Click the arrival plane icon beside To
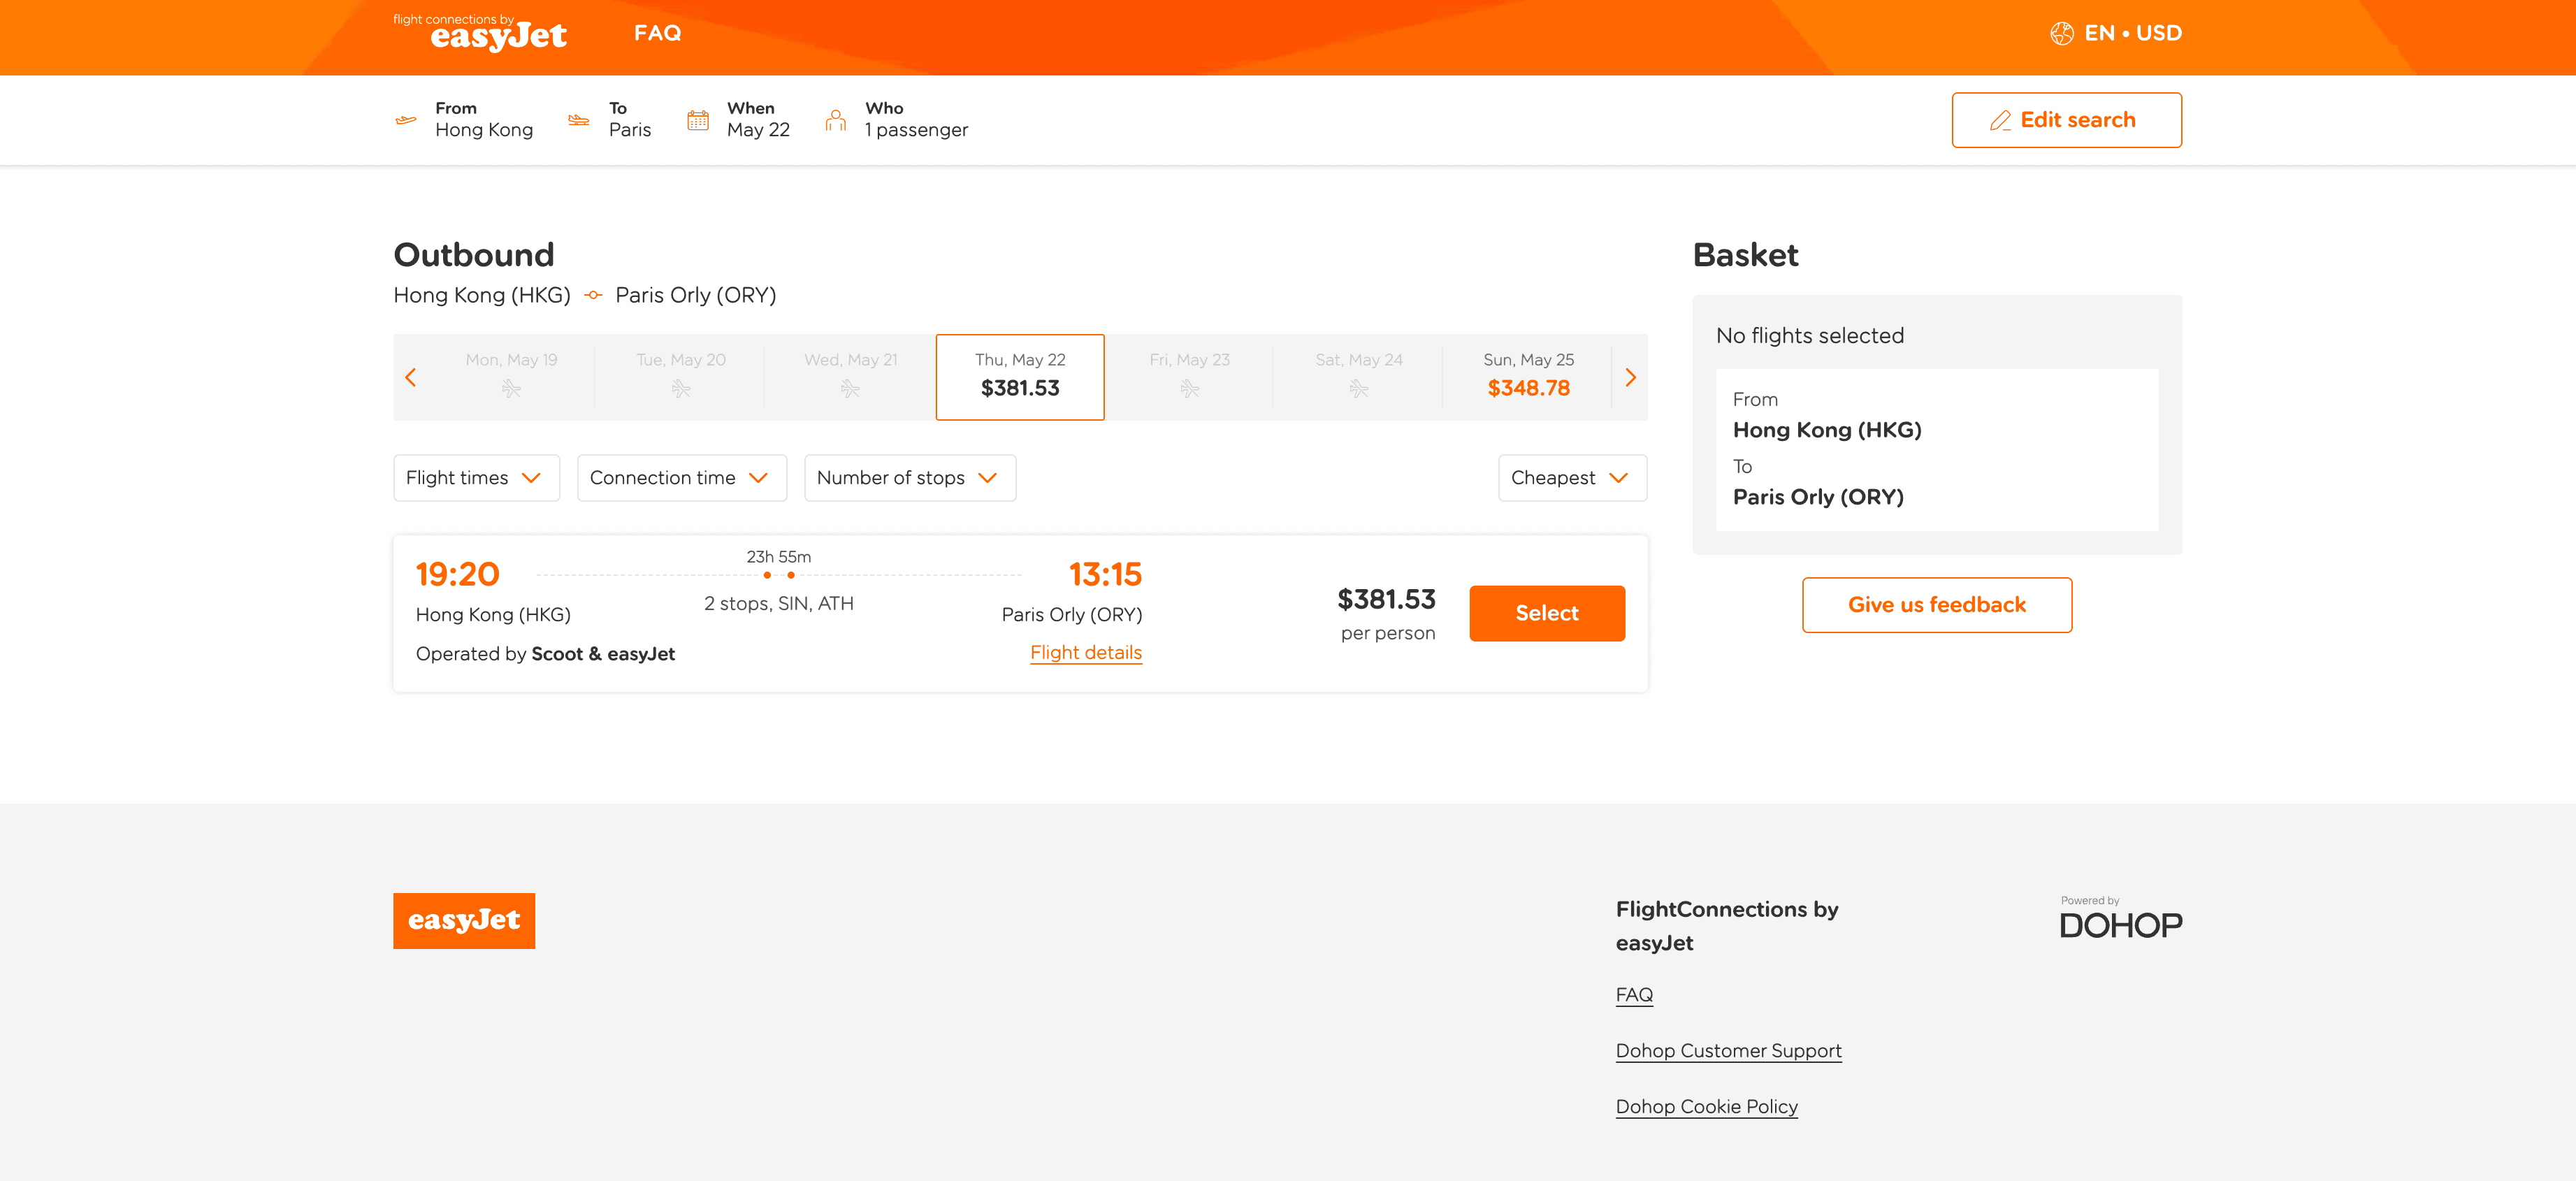 [x=579, y=120]
